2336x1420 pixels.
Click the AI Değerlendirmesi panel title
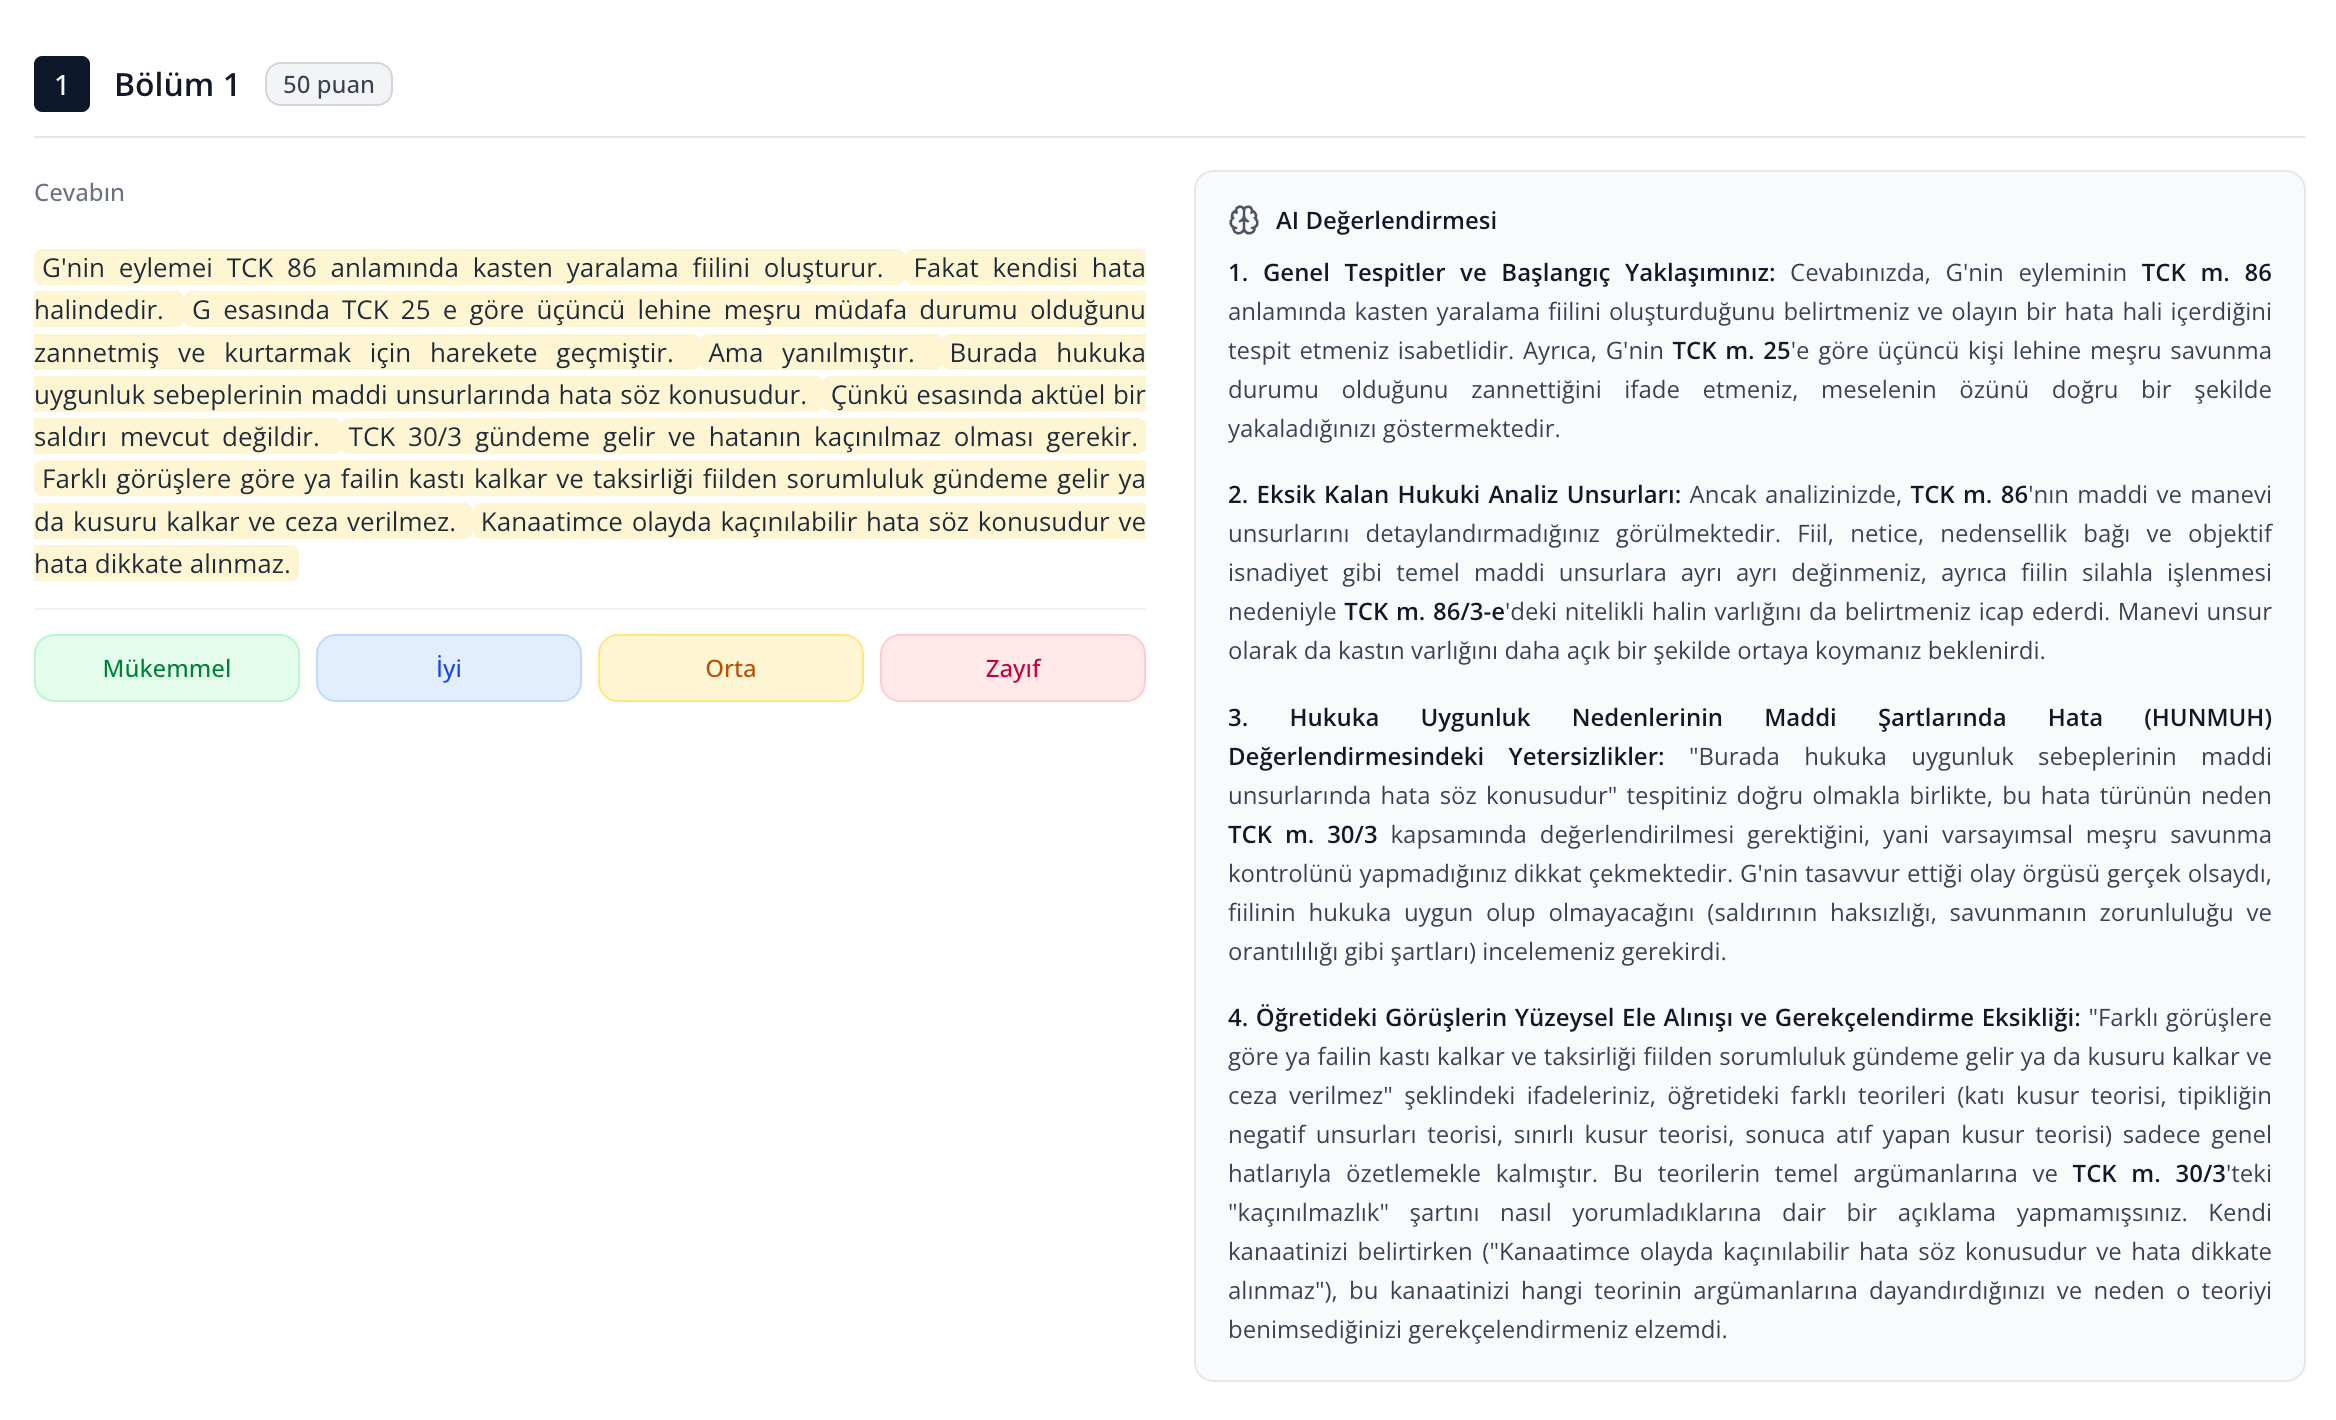click(x=1385, y=220)
